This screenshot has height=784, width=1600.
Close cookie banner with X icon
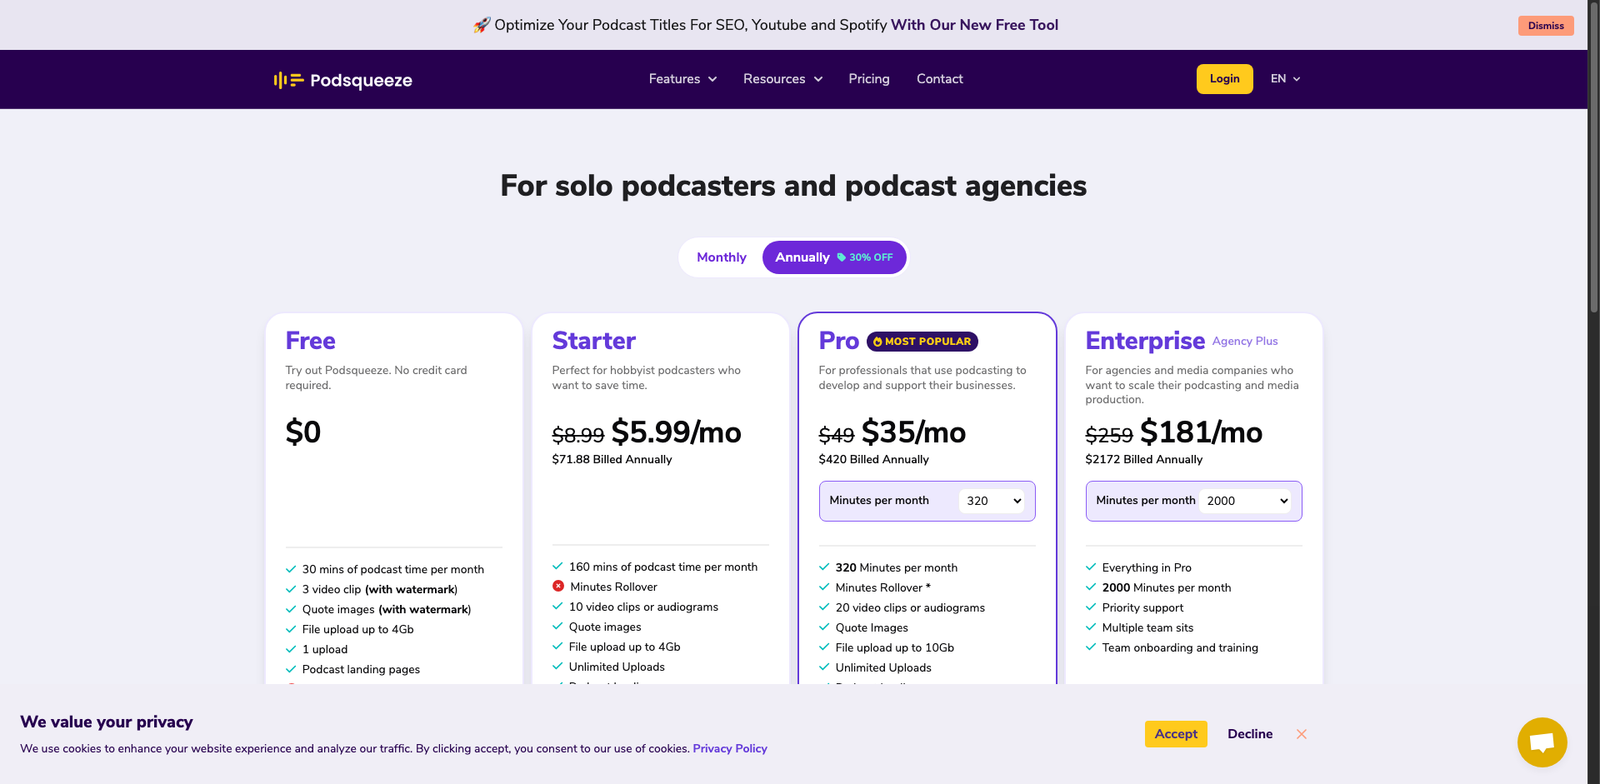[1301, 734]
